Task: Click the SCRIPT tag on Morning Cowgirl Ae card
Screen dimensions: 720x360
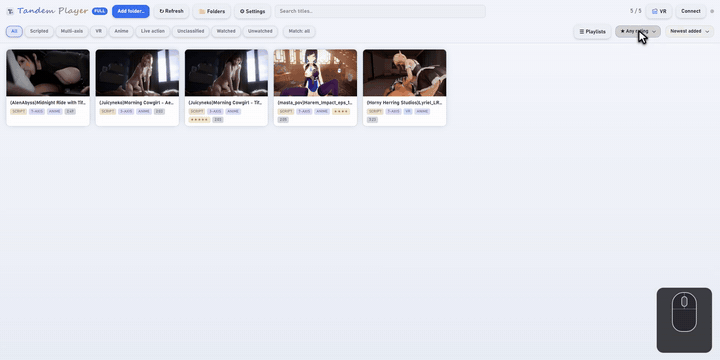Action: tap(107, 112)
